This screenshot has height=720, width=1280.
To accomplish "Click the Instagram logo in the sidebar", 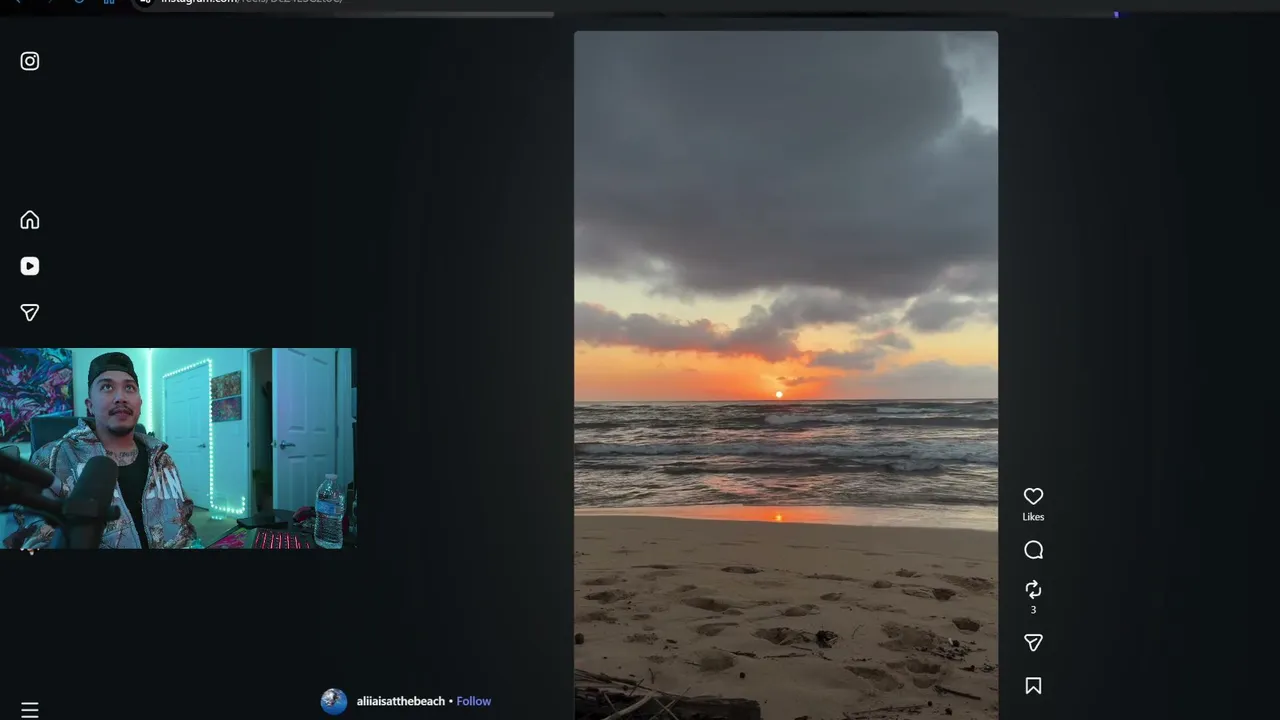I will coord(30,61).
